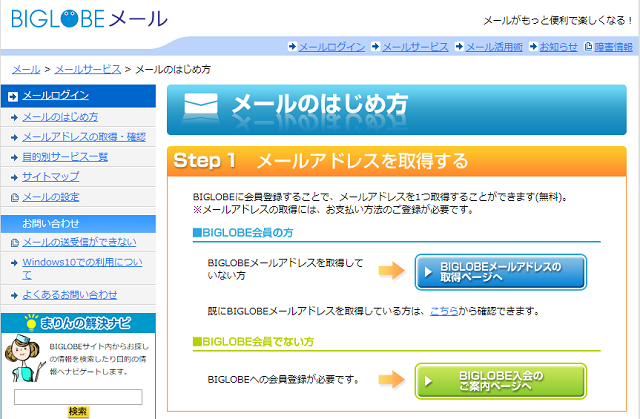This screenshot has height=419, width=640.
Task: Click page icon beside メールの送受信ができない
Action: (x=15, y=243)
